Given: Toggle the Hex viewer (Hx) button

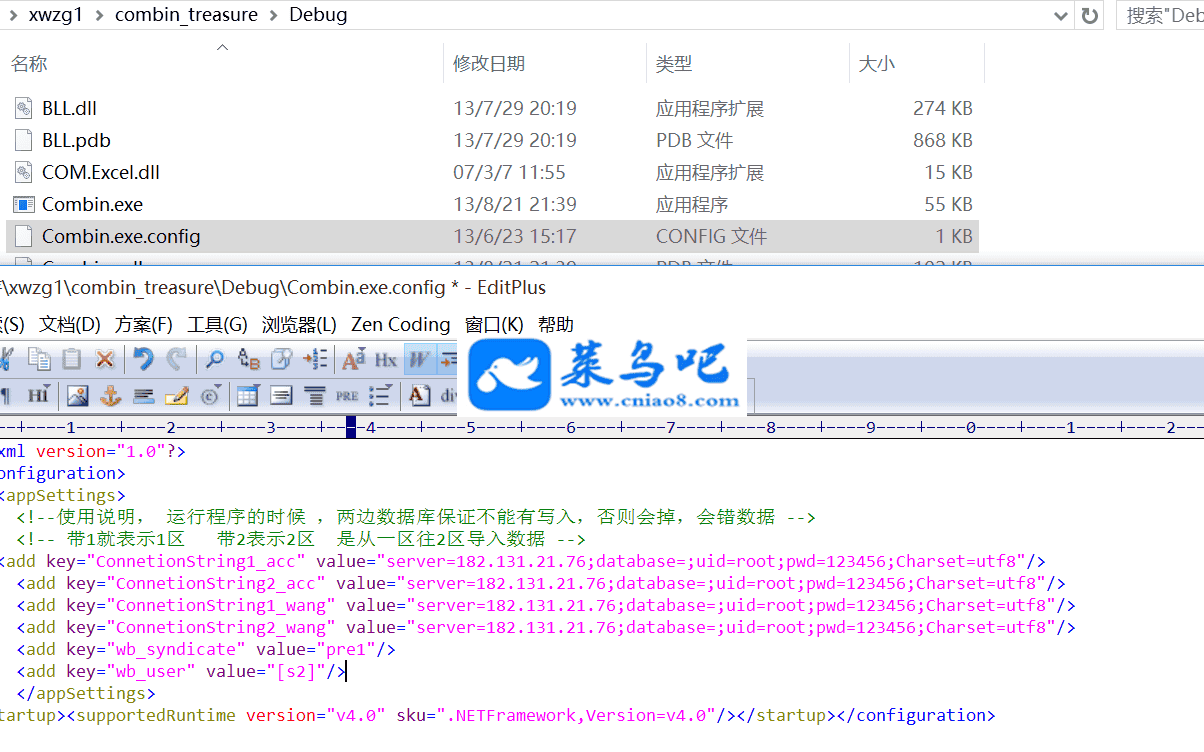Looking at the screenshot, I should click(x=386, y=360).
